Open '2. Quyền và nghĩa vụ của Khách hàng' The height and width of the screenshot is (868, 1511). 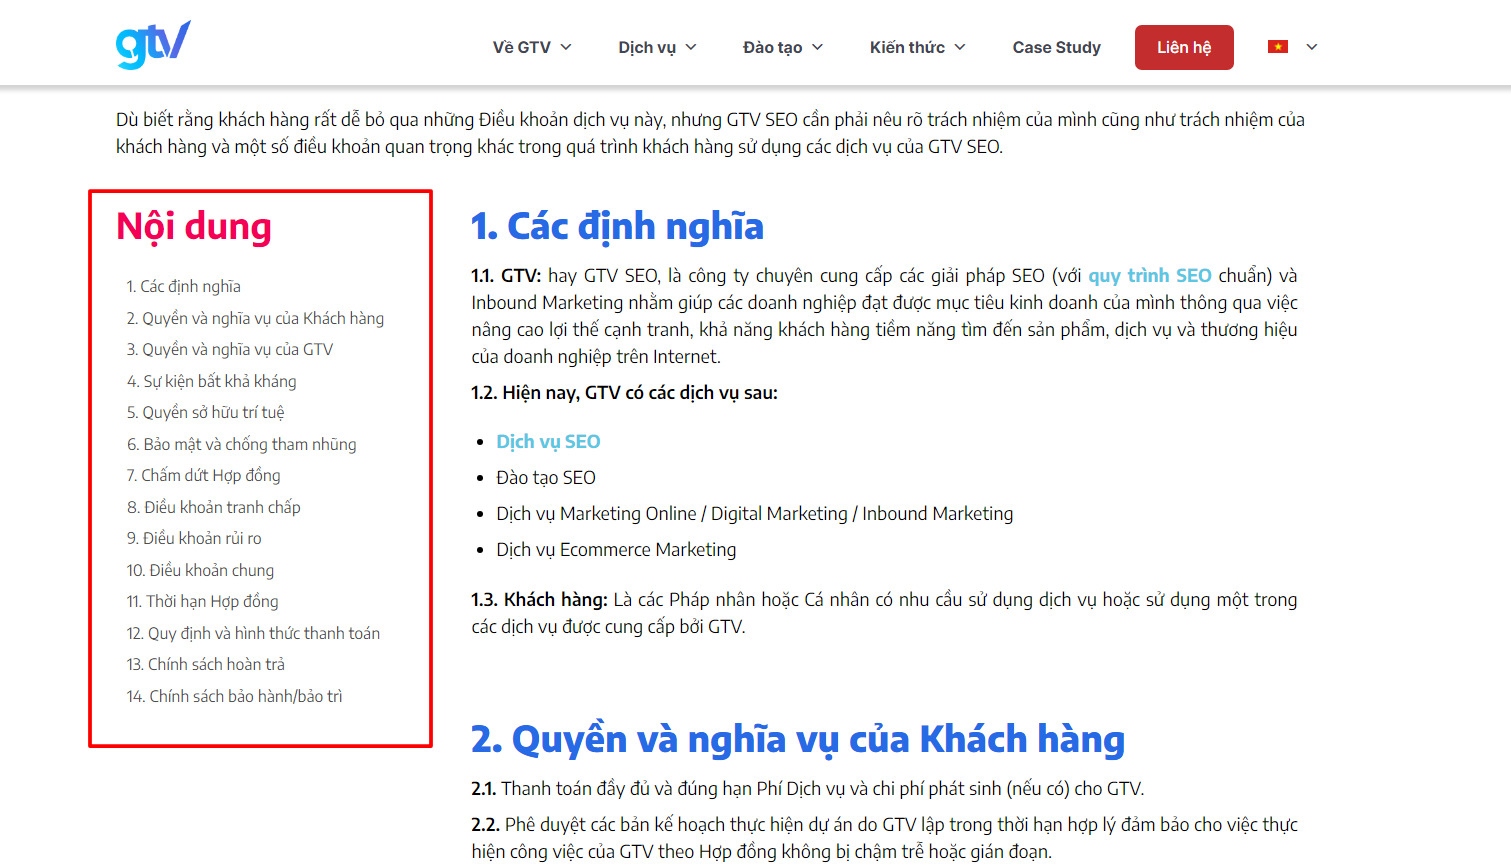click(x=255, y=317)
